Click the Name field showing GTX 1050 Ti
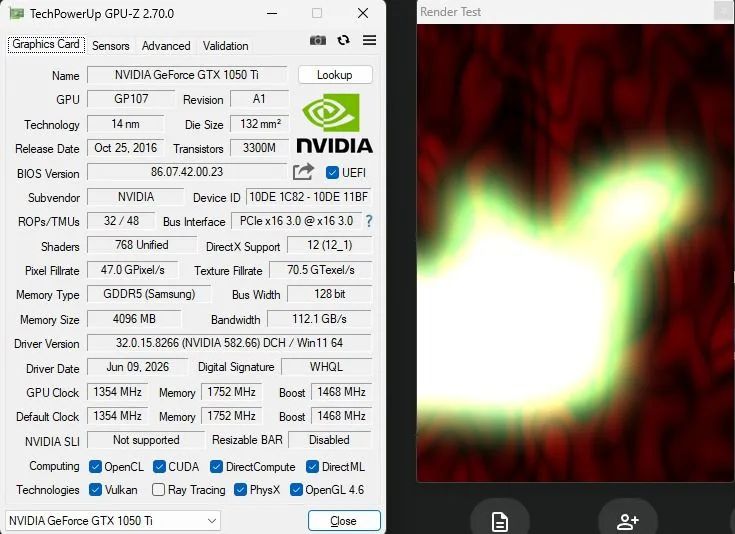This screenshot has width=735, height=534. (x=187, y=75)
